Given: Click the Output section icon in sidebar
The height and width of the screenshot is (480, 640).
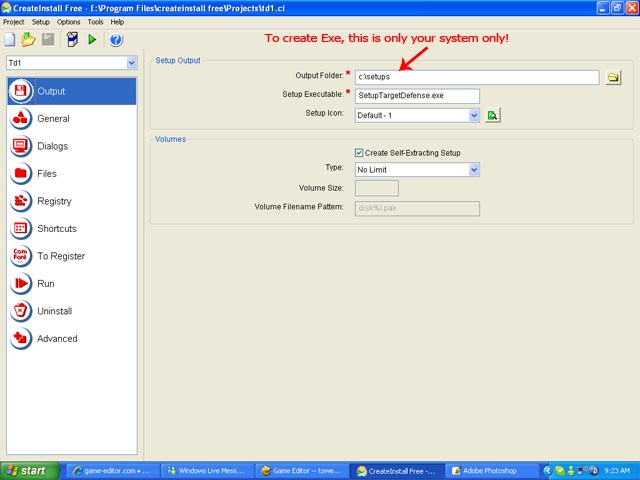Looking at the screenshot, I should click(20, 91).
